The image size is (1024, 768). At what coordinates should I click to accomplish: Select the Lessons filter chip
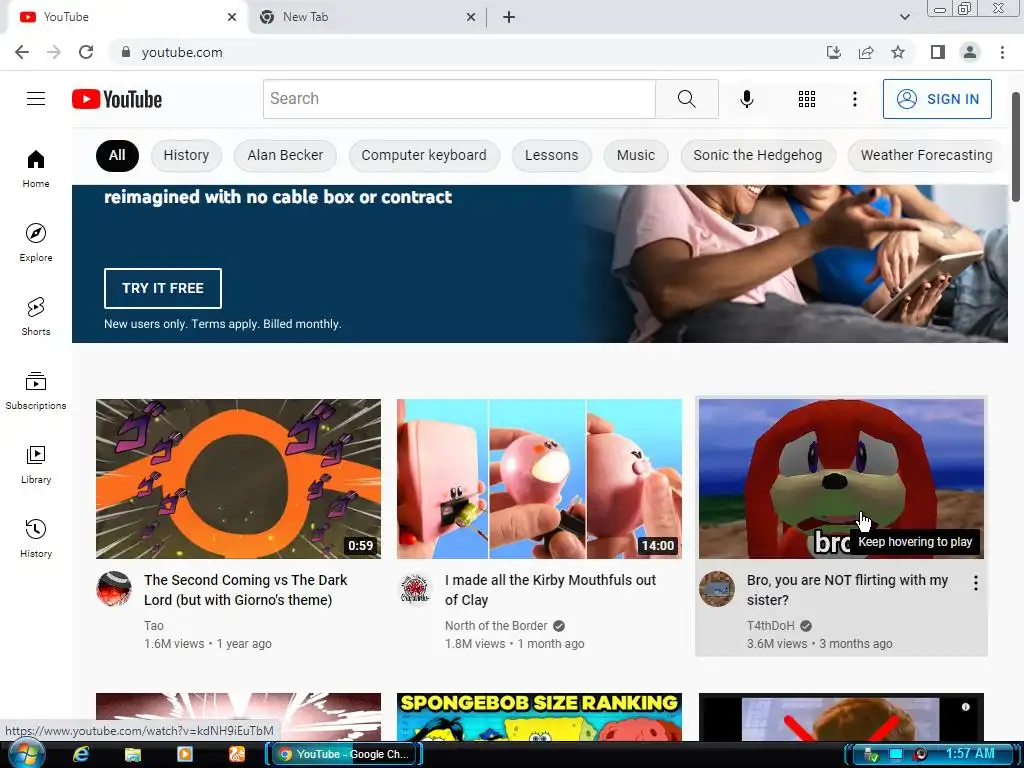(551, 155)
